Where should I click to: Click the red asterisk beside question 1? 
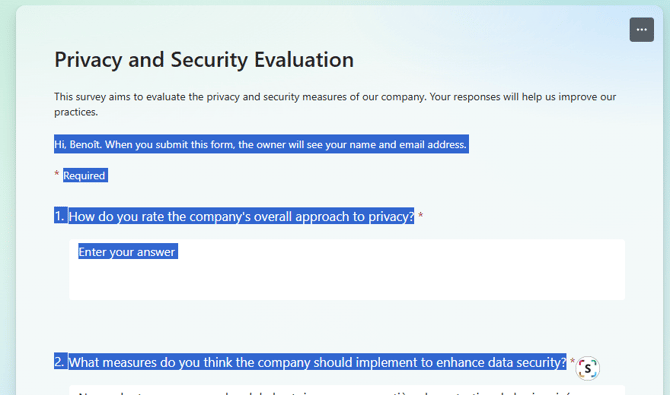[420, 215]
